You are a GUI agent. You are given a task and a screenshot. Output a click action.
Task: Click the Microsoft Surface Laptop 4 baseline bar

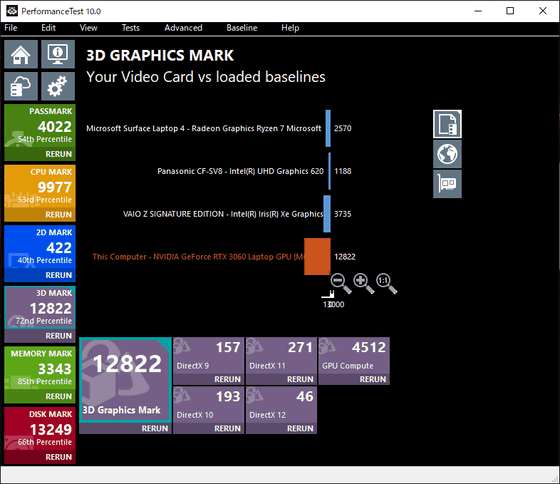tap(328, 128)
